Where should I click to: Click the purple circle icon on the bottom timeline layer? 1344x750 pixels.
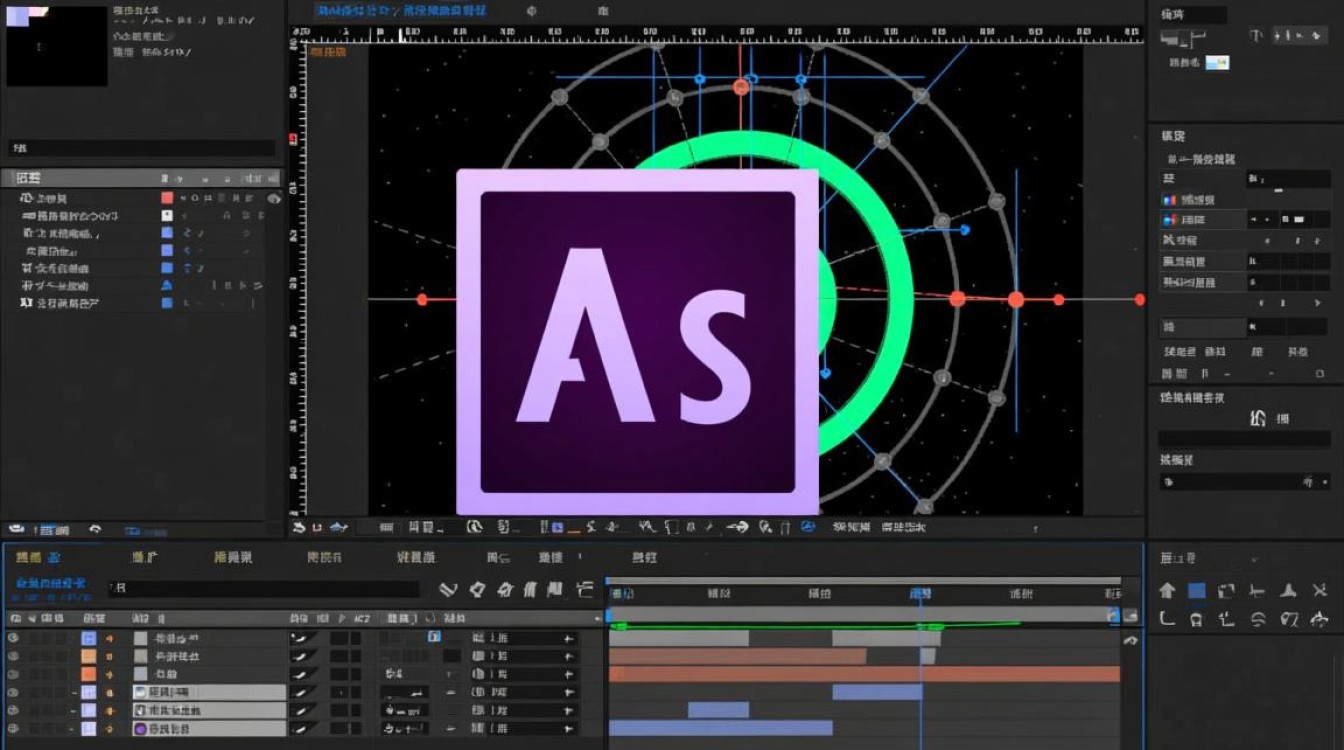pyautogui.click(x=141, y=729)
